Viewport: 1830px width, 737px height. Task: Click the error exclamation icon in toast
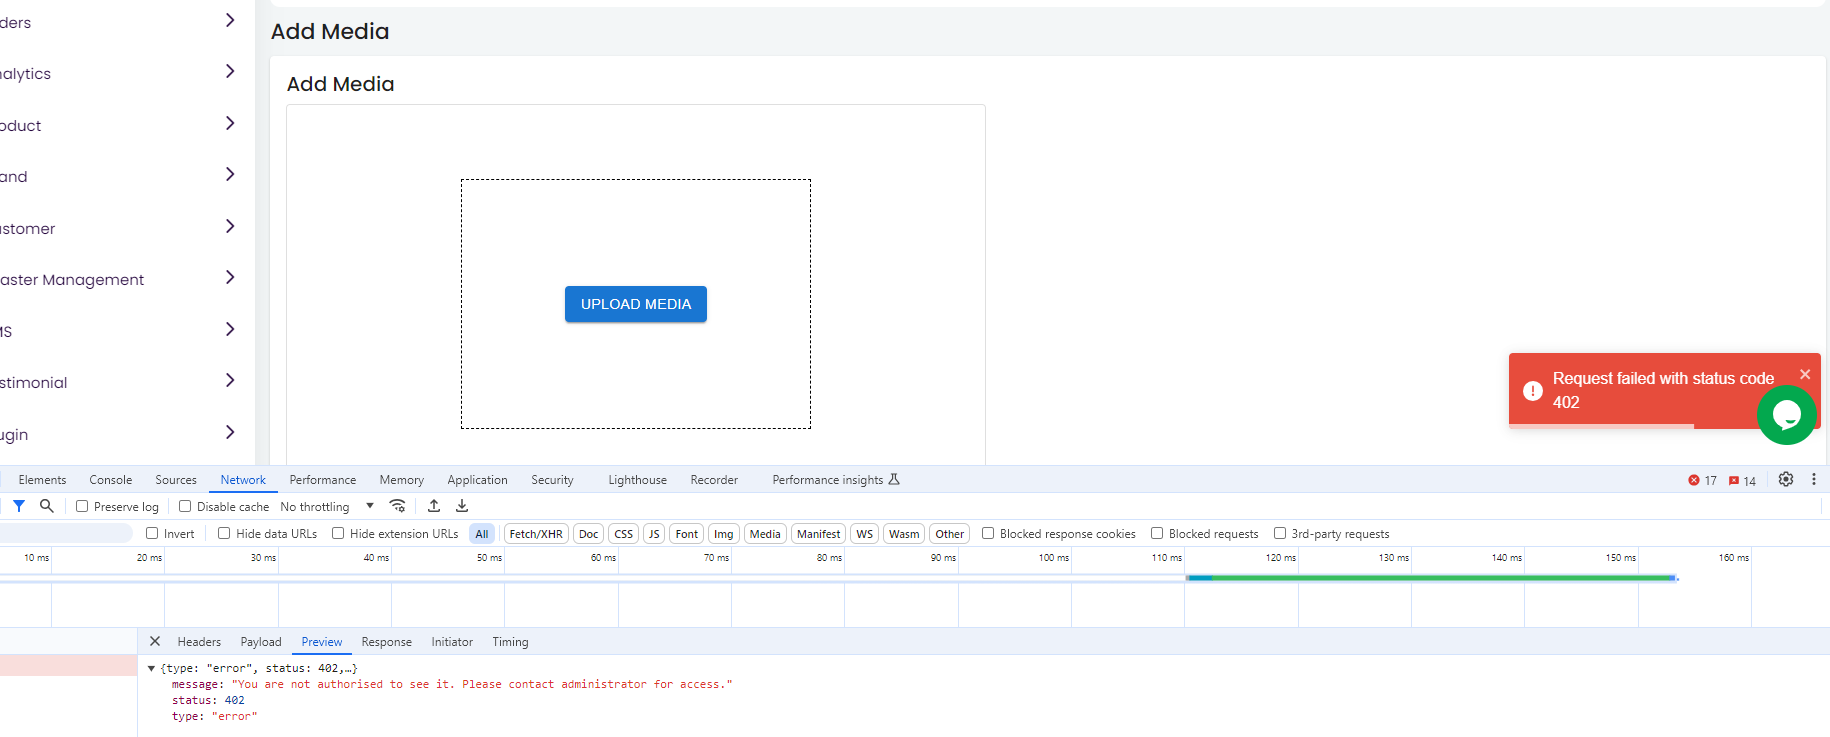(x=1533, y=391)
